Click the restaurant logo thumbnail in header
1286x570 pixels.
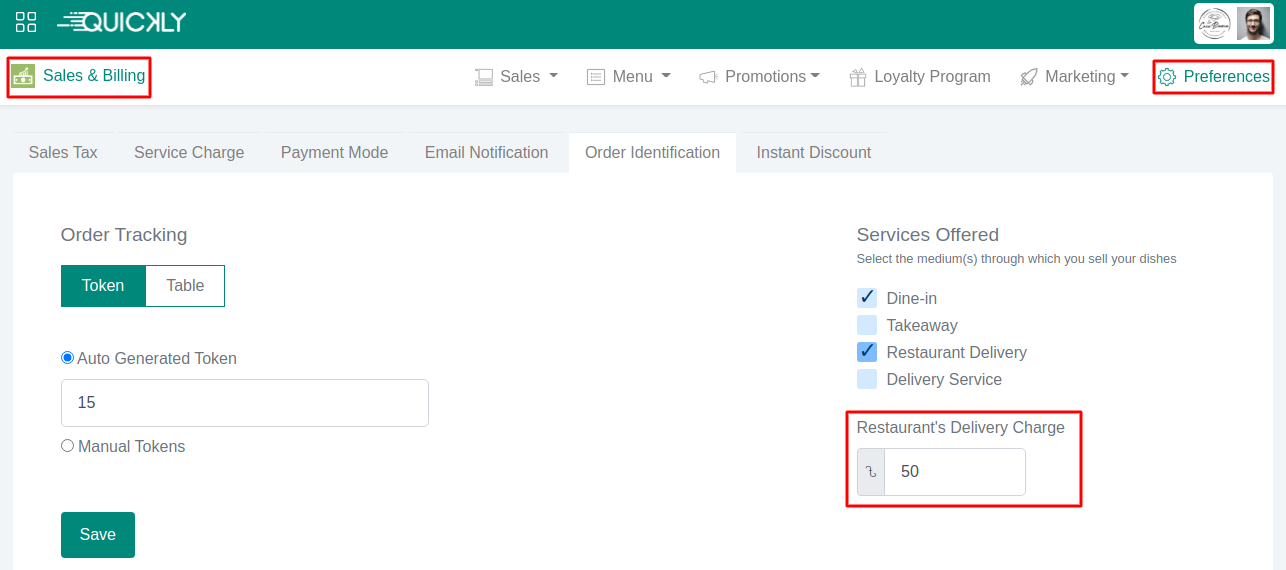click(x=1215, y=24)
